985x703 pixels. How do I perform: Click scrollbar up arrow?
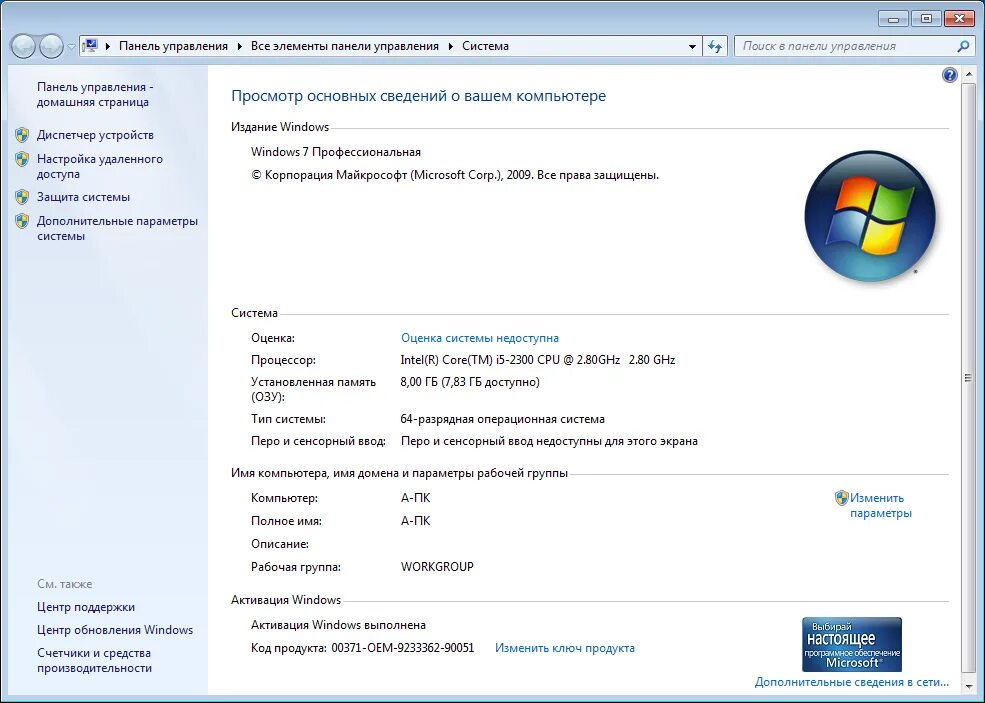(967, 74)
